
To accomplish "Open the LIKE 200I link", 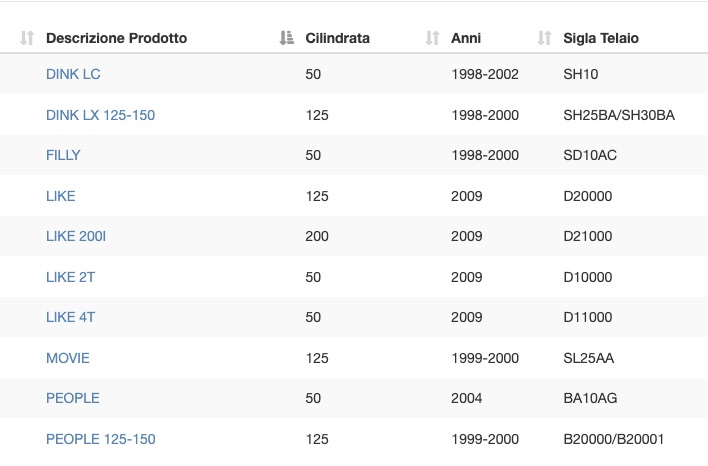I will 76,236.
